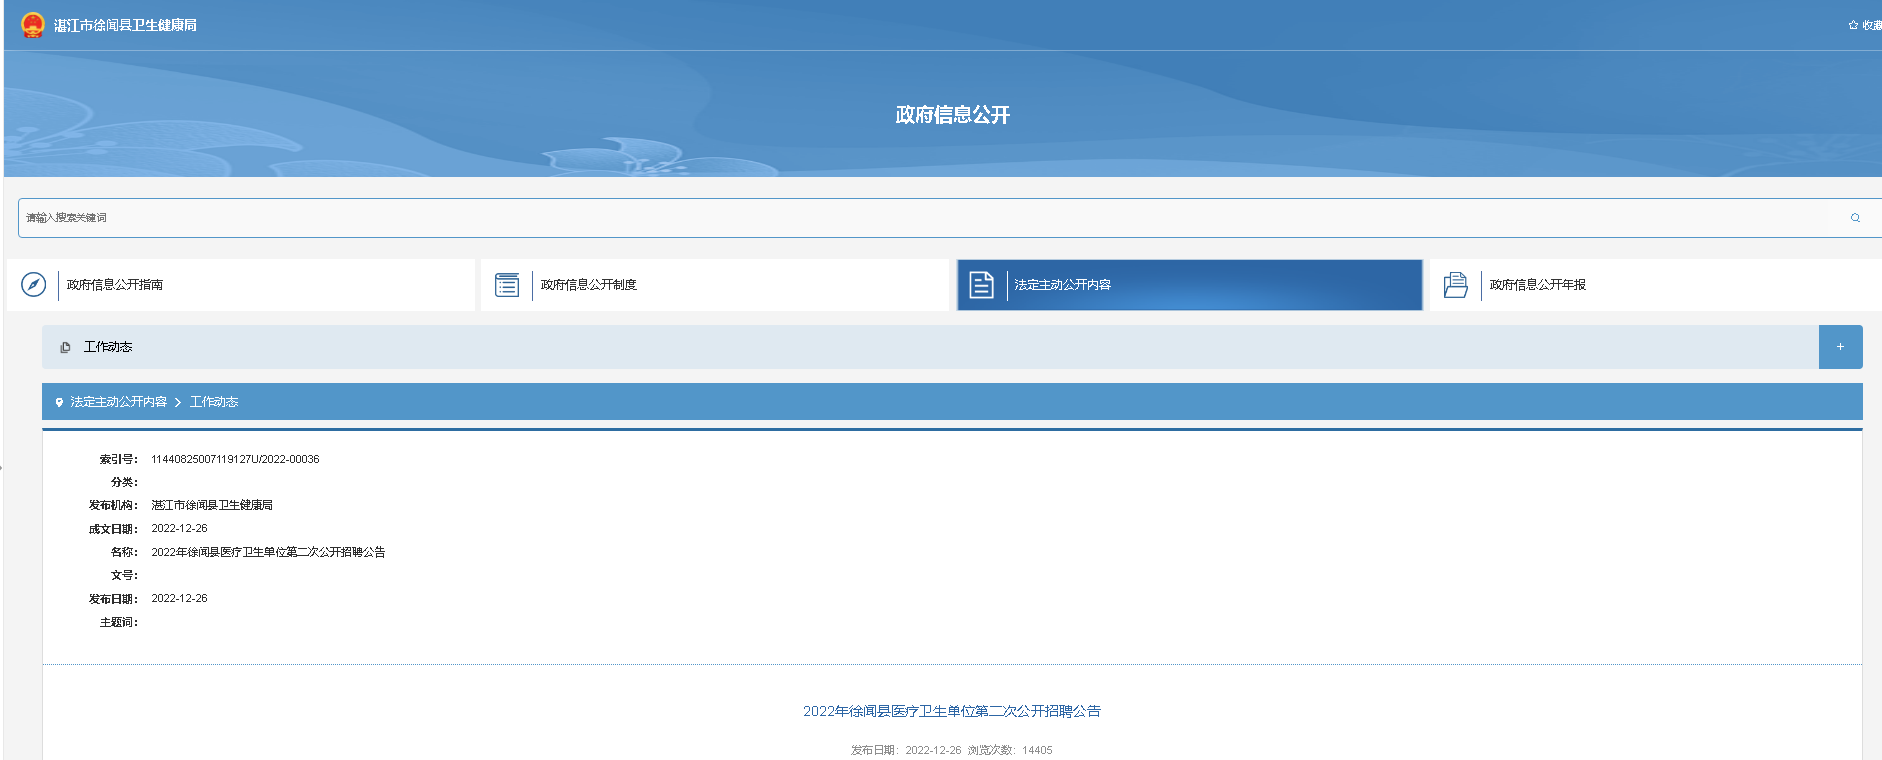Click the small icon beside 工作动态 heading

click(65, 347)
